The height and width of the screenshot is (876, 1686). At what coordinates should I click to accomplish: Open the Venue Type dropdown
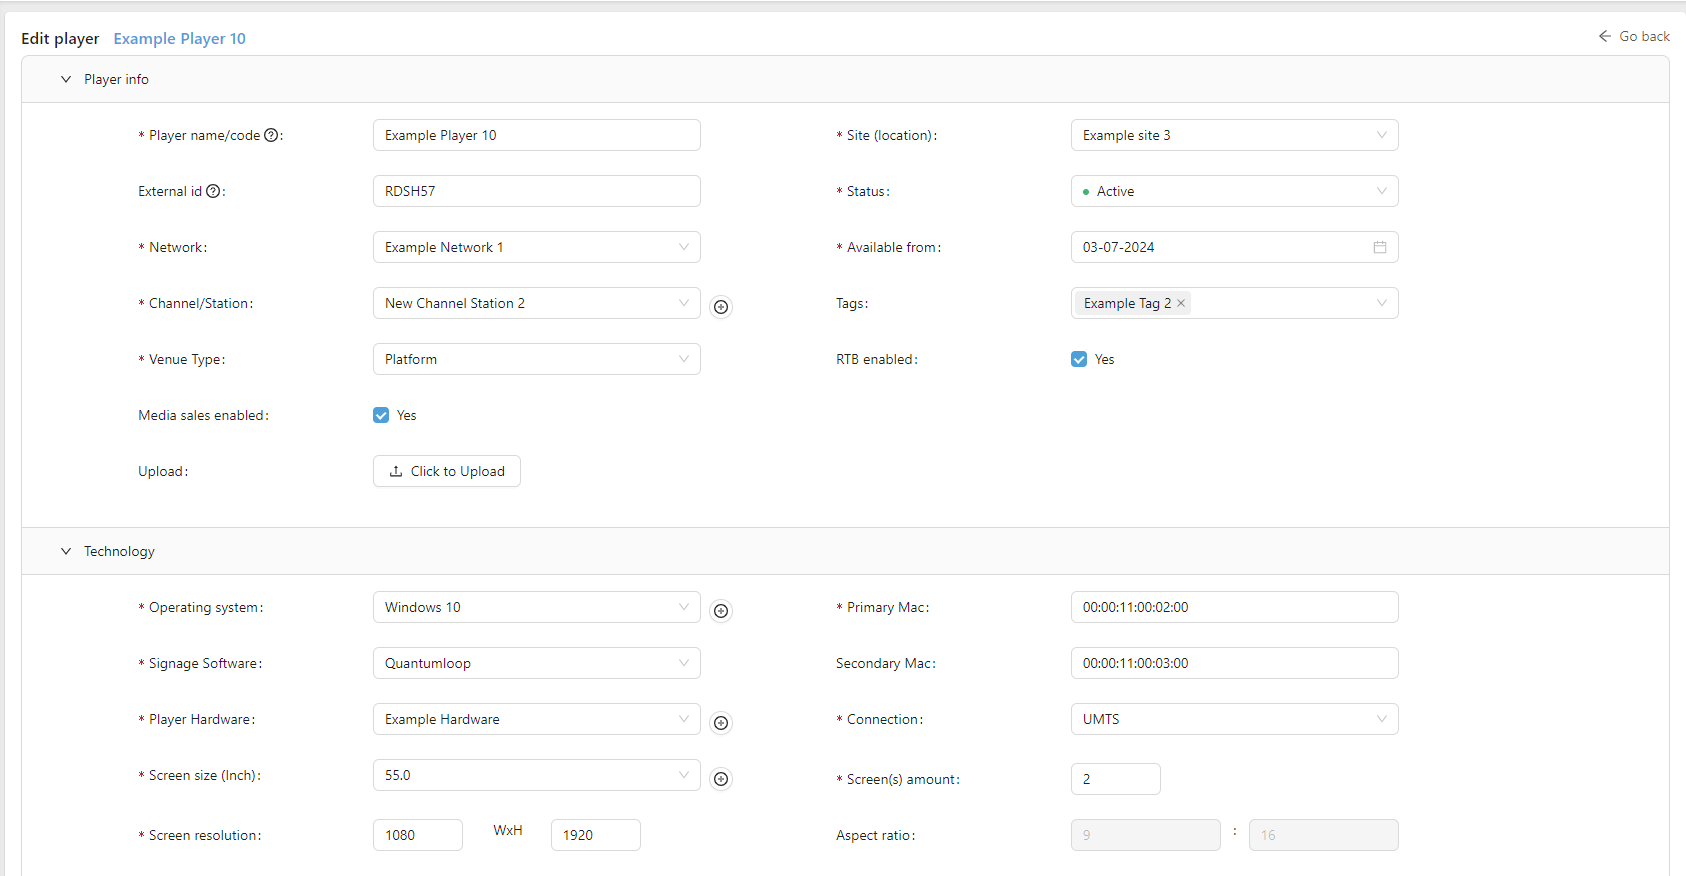tap(536, 359)
